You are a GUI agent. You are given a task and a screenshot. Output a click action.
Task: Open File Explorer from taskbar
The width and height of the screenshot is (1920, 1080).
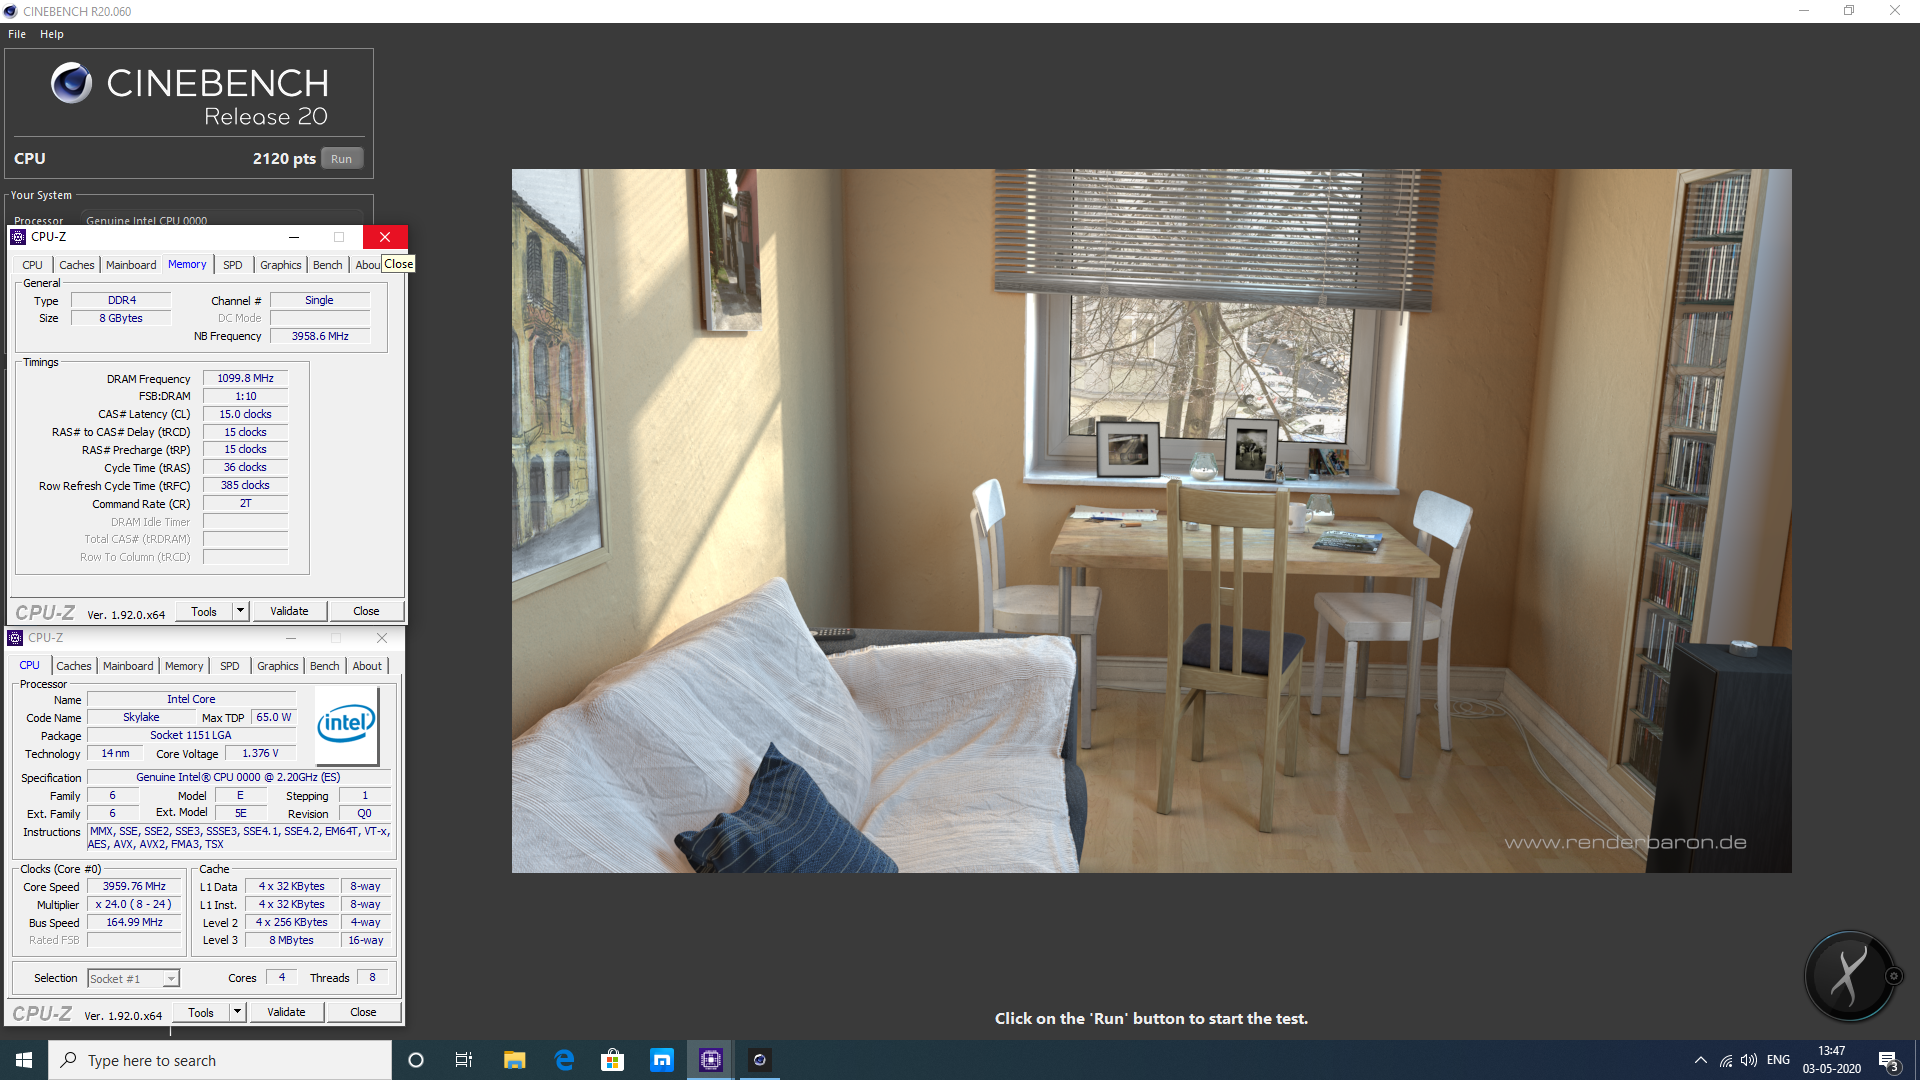(x=514, y=1060)
